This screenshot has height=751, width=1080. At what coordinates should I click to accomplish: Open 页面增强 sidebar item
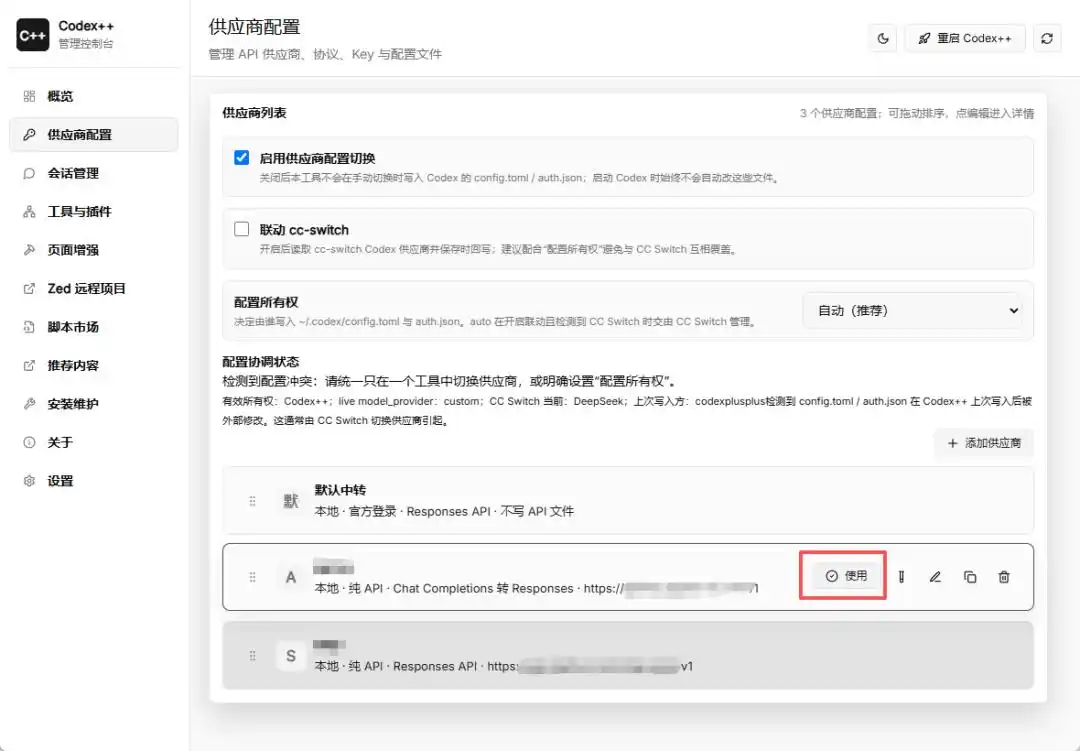(94, 250)
